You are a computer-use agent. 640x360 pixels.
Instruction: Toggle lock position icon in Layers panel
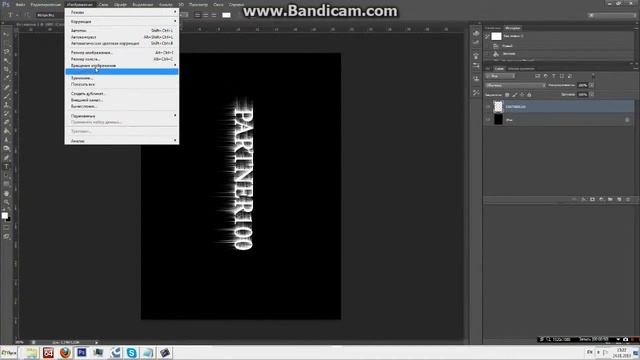tap(522, 95)
